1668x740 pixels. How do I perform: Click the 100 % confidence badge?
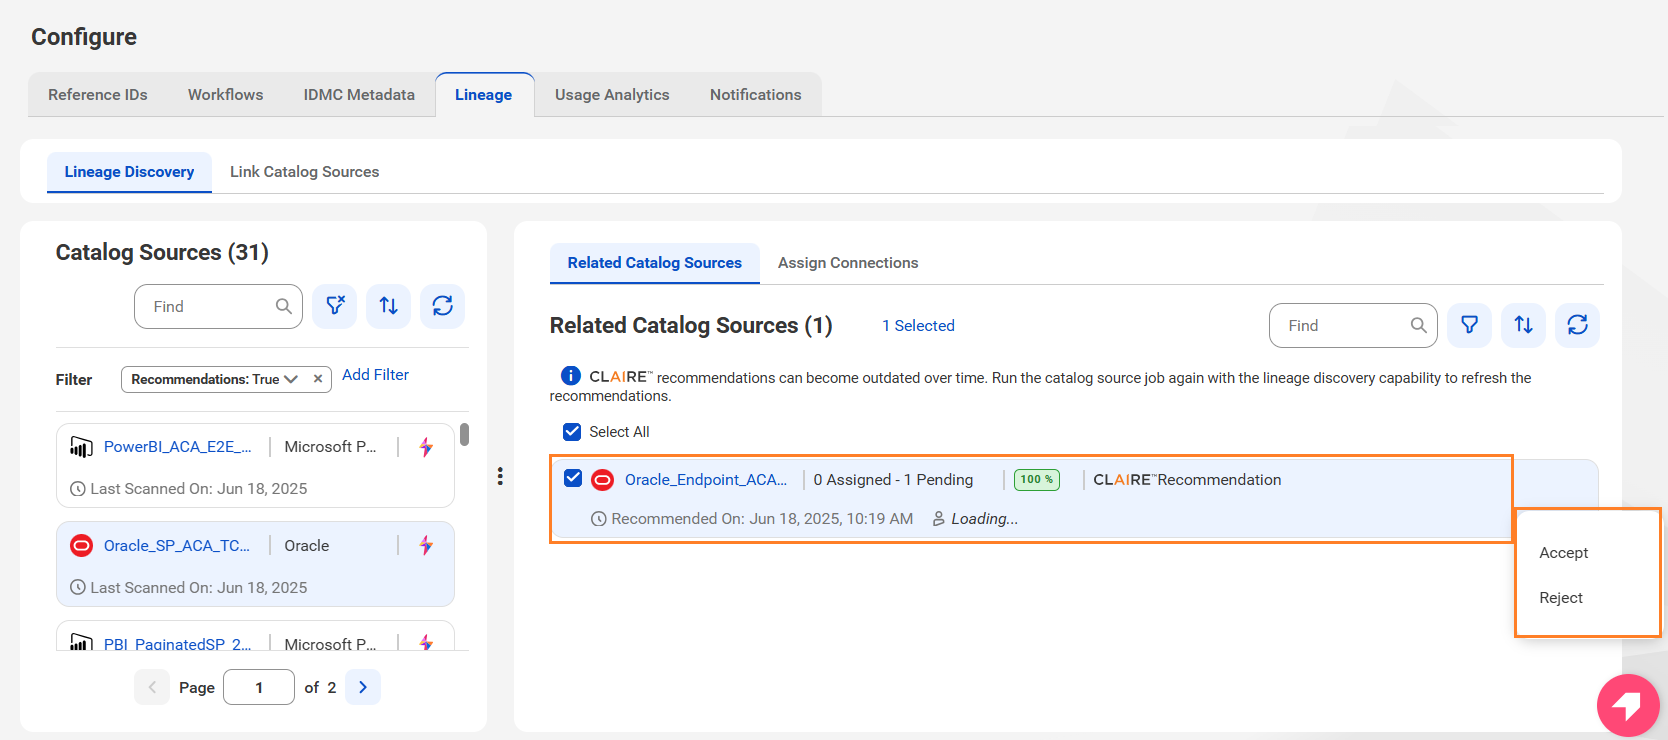tap(1037, 480)
